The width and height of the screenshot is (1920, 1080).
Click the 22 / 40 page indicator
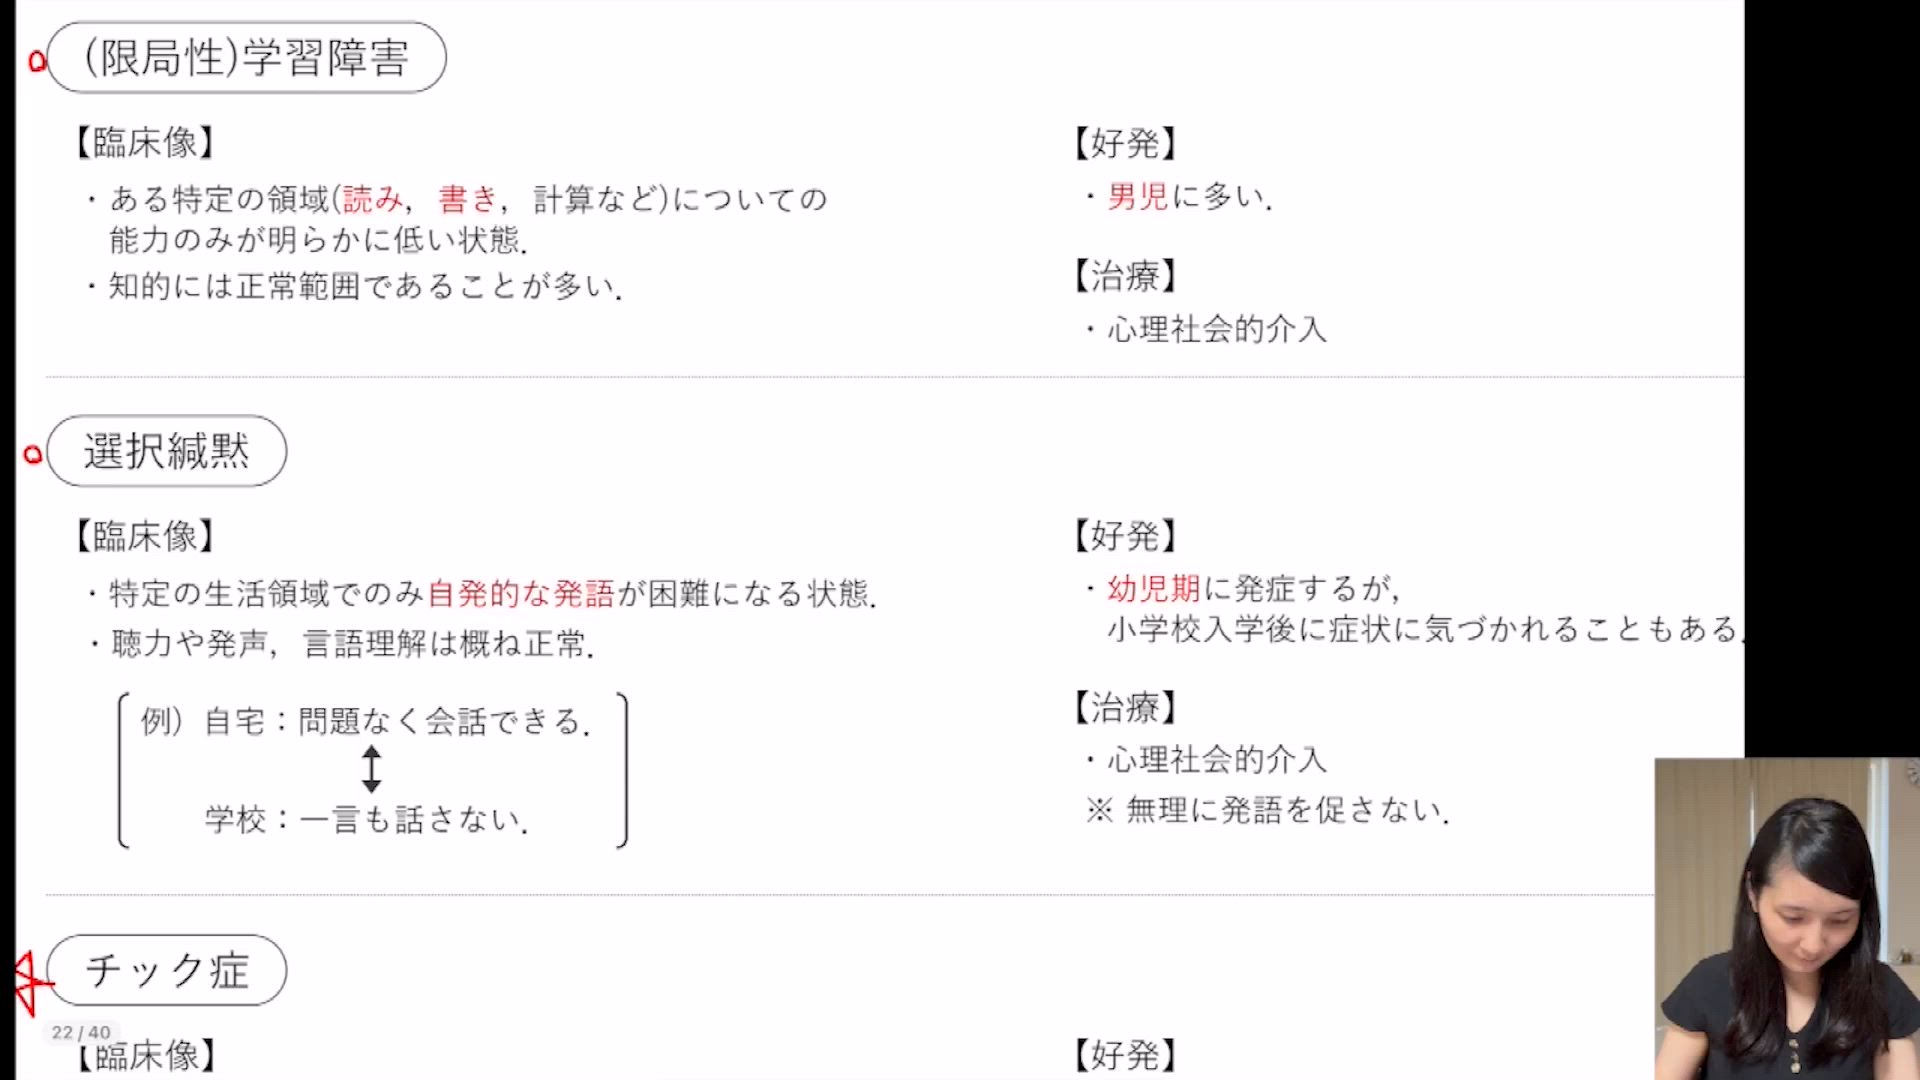[x=81, y=1032]
